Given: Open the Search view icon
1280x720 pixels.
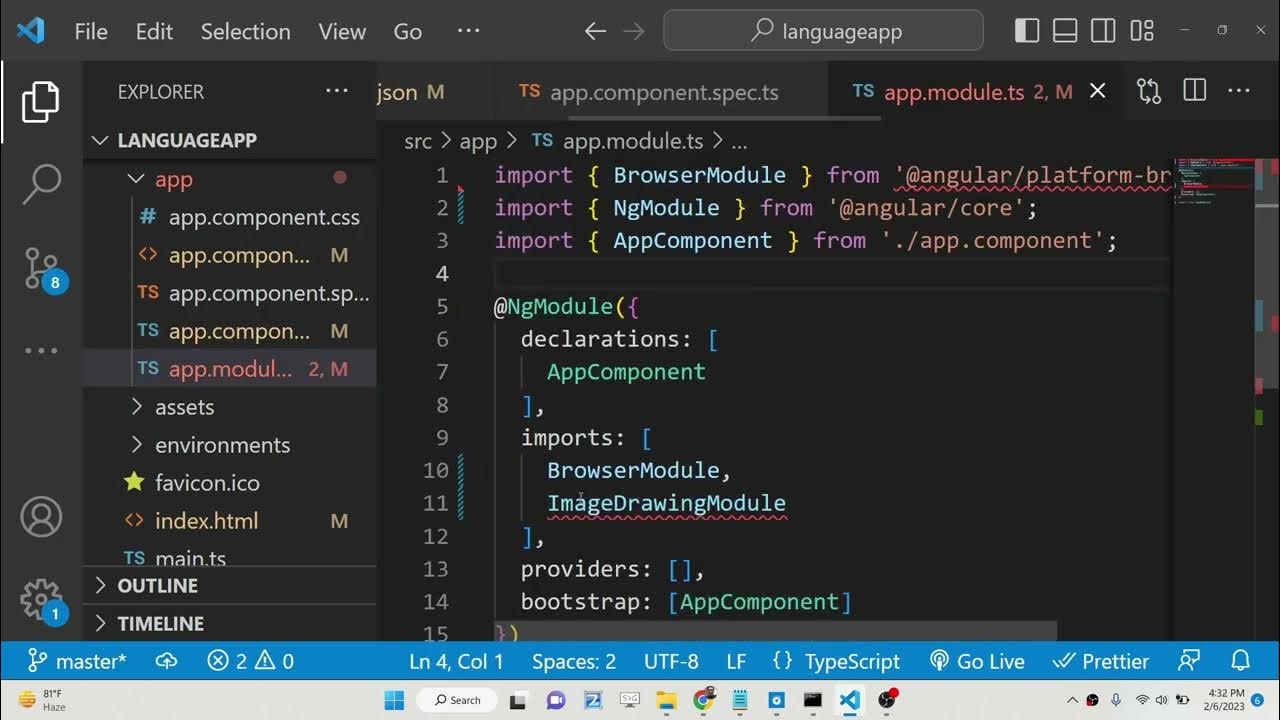Looking at the screenshot, I should (41, 183).
